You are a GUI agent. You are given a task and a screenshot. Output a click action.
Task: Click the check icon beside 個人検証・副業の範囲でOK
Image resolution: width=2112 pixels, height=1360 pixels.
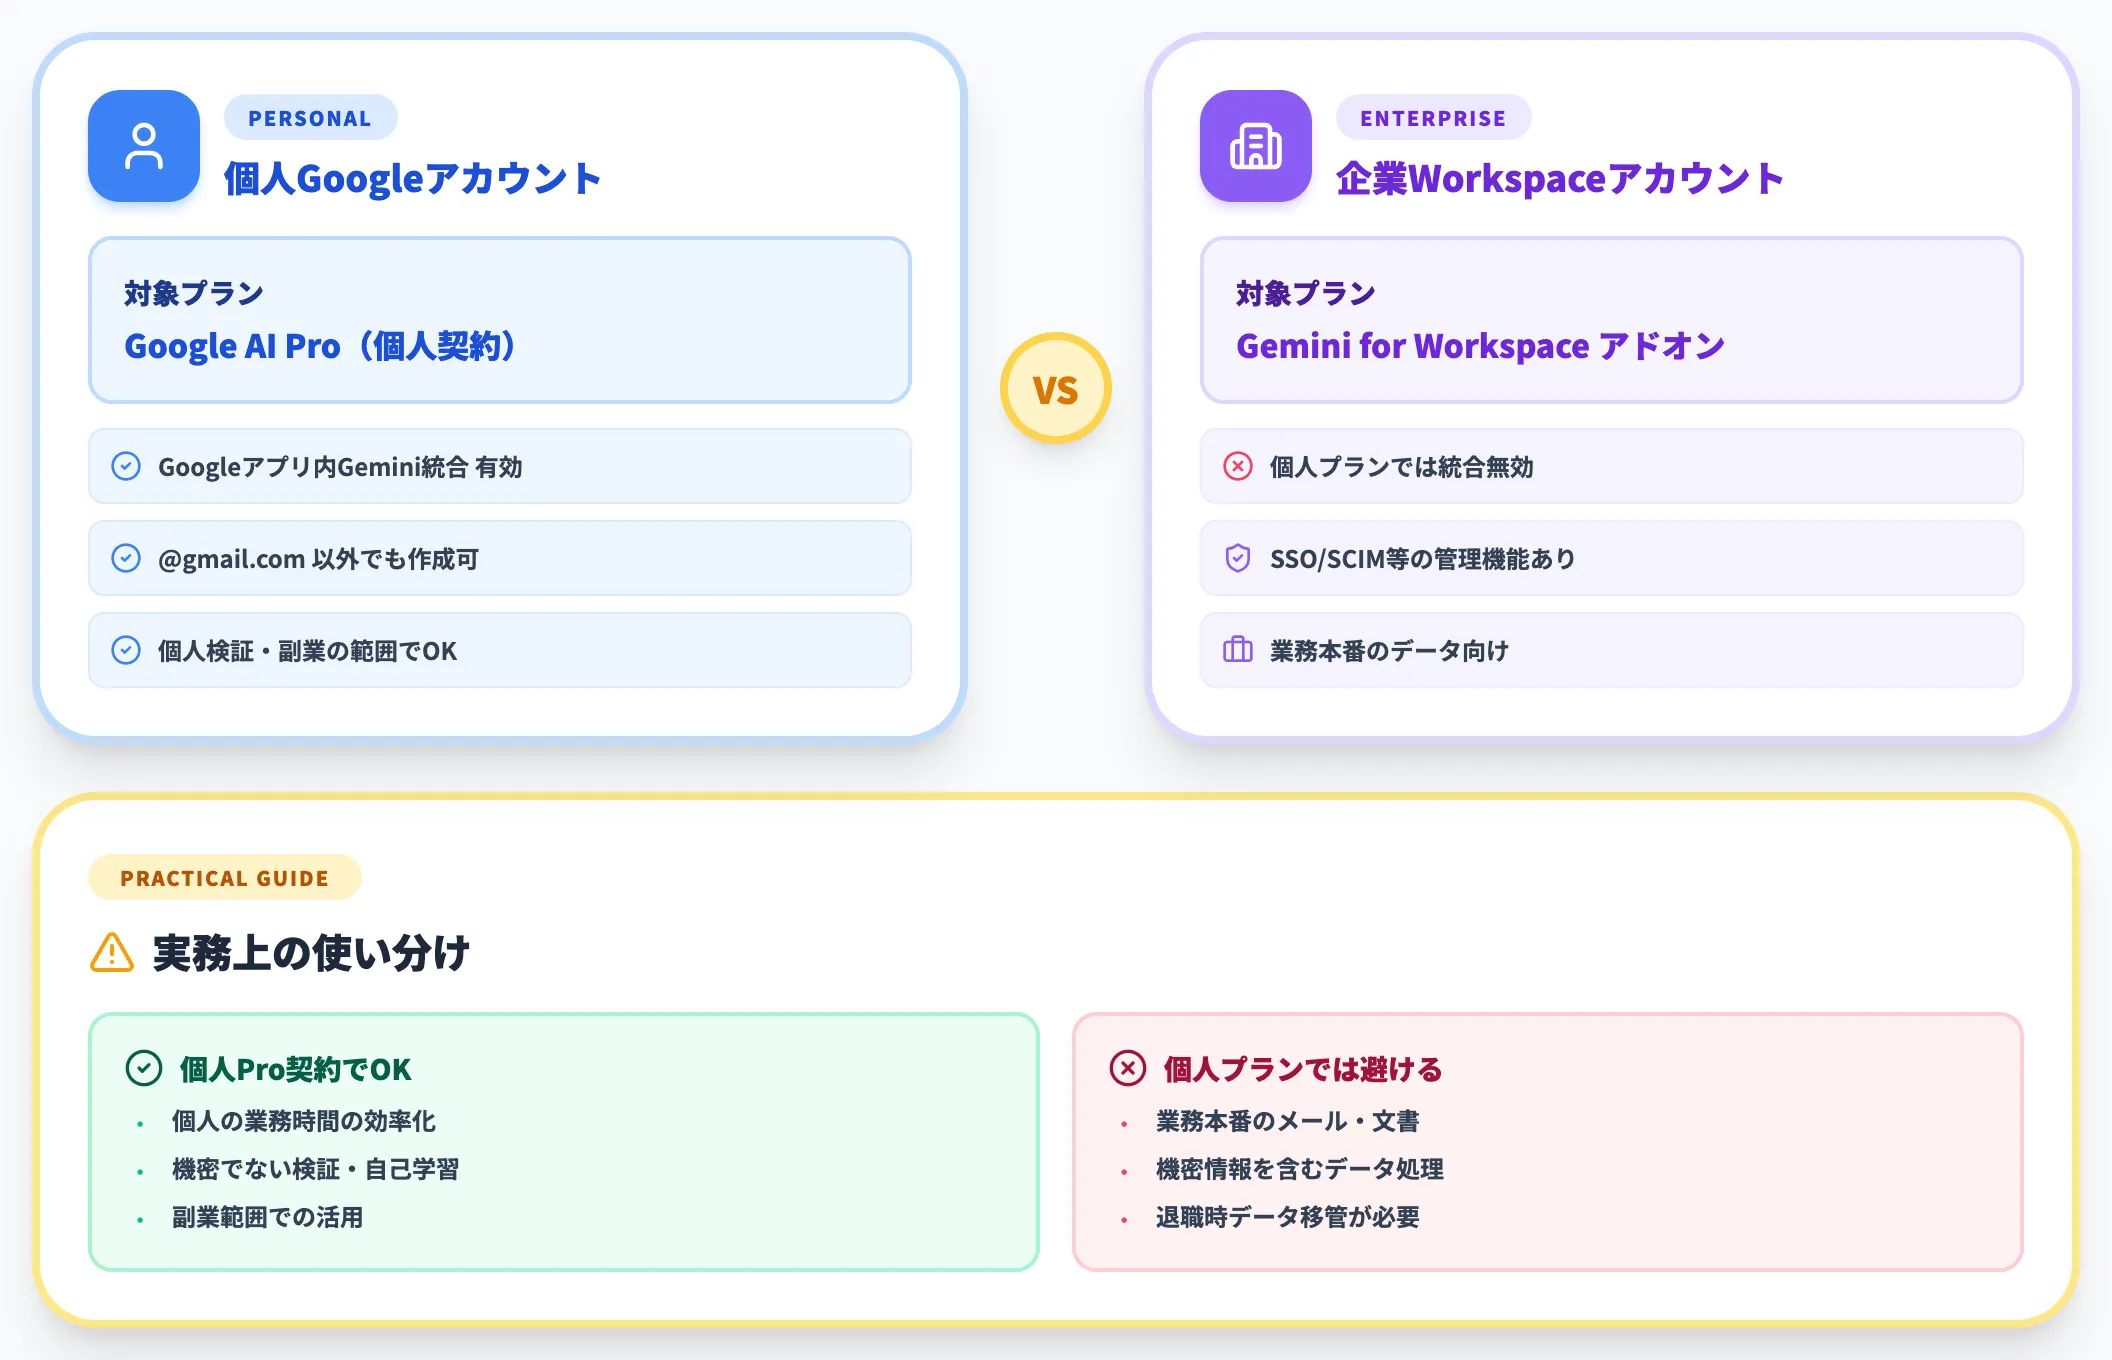[x=126, y=650]
